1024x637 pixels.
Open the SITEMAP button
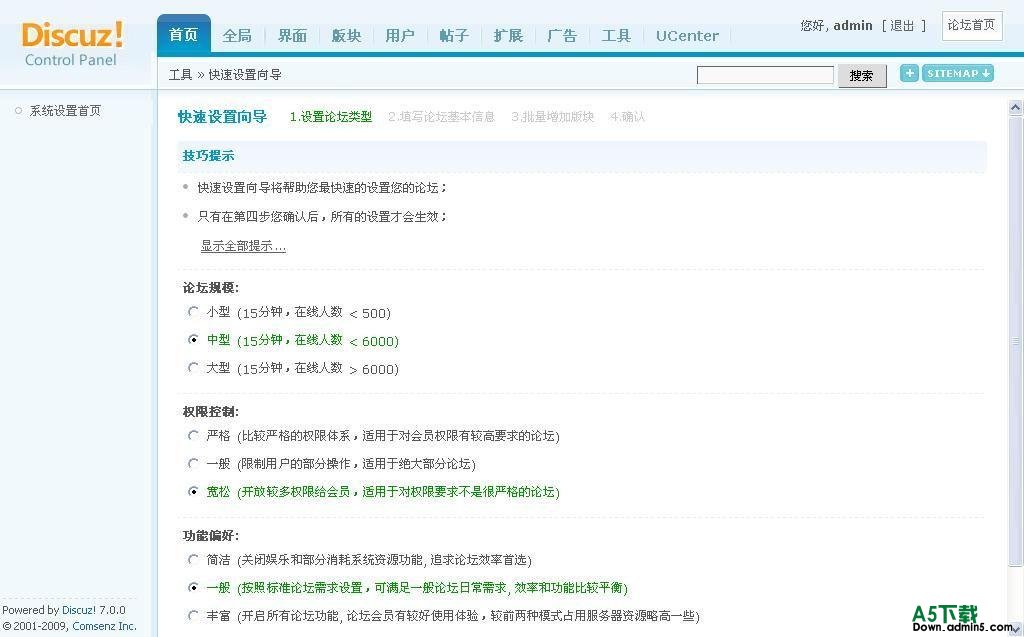point(957,73)
